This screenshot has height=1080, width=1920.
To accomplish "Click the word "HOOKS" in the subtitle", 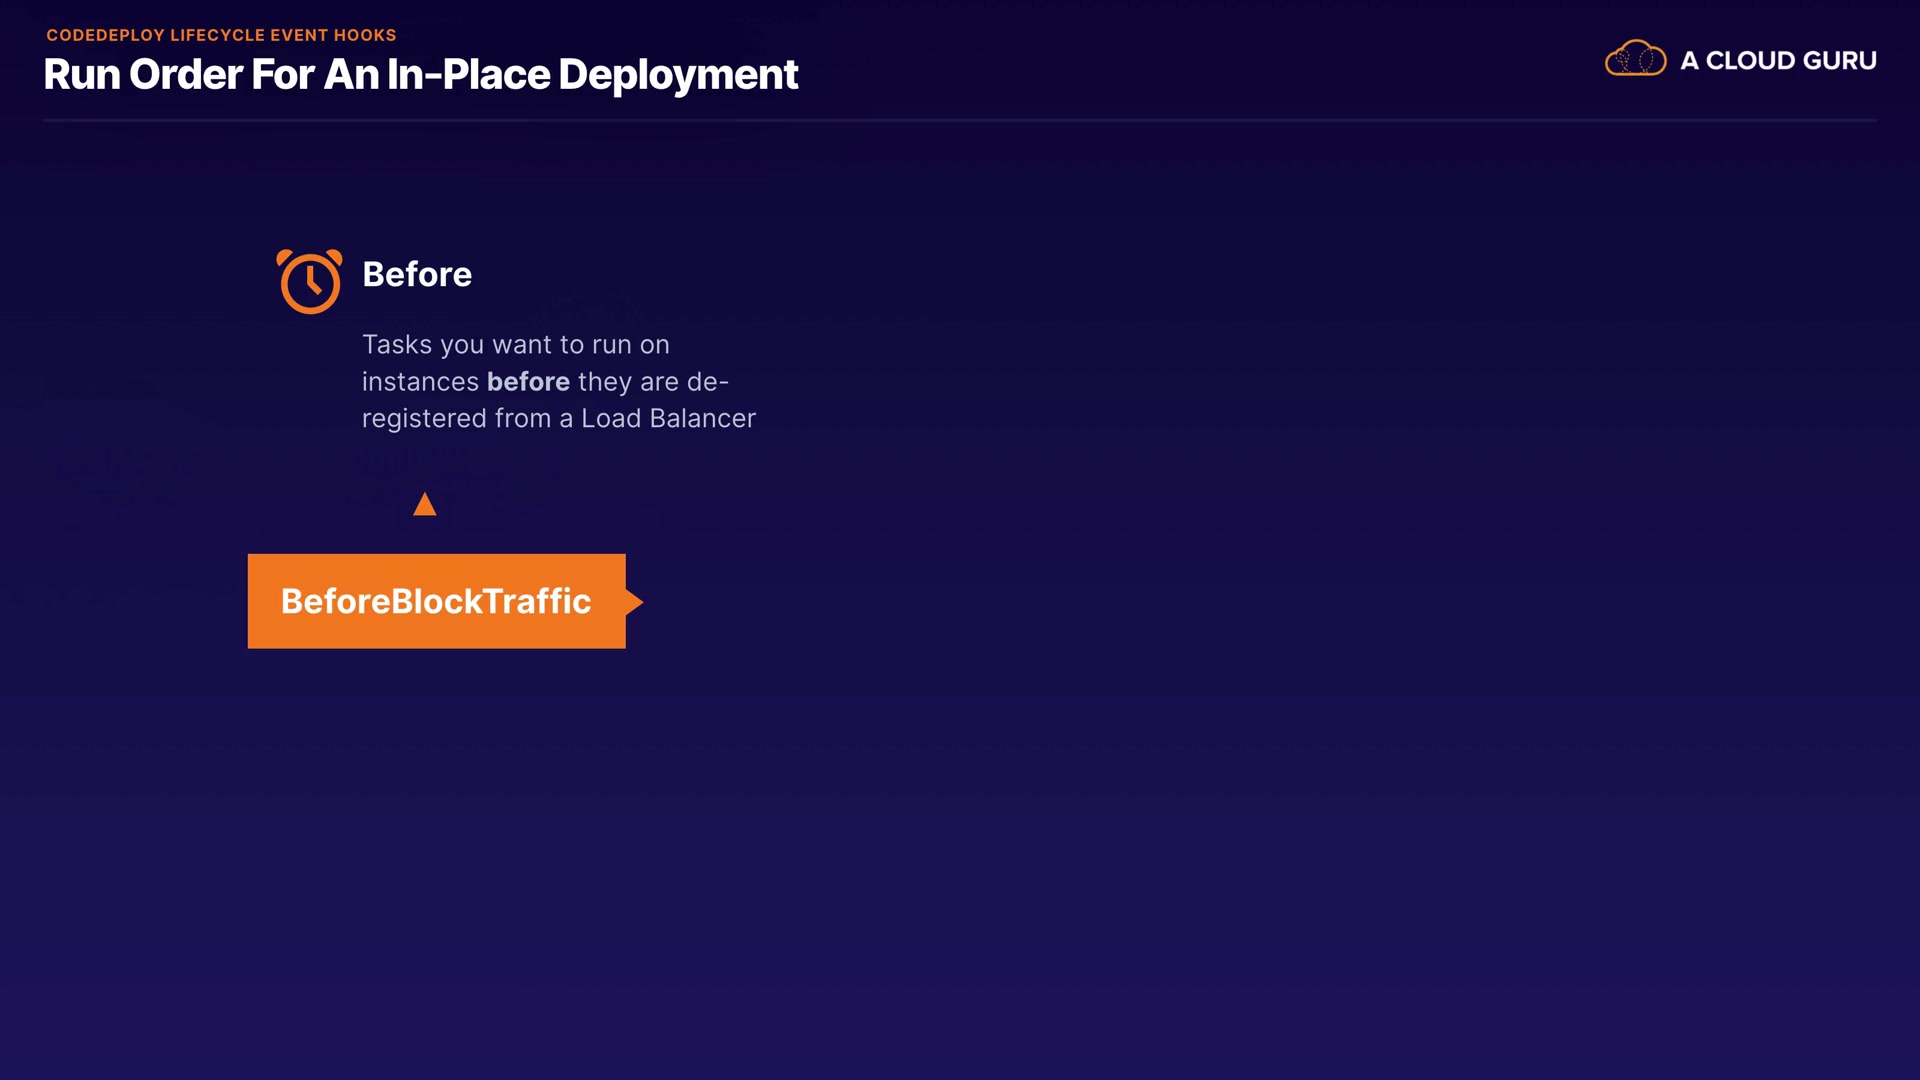I will pyautogui.click(x=365, y=35).
